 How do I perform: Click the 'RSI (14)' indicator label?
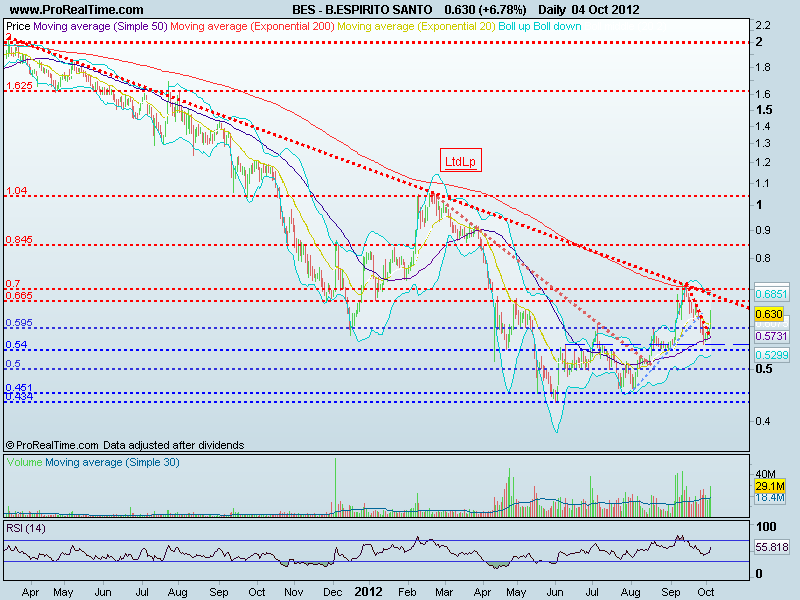[26, 529]
